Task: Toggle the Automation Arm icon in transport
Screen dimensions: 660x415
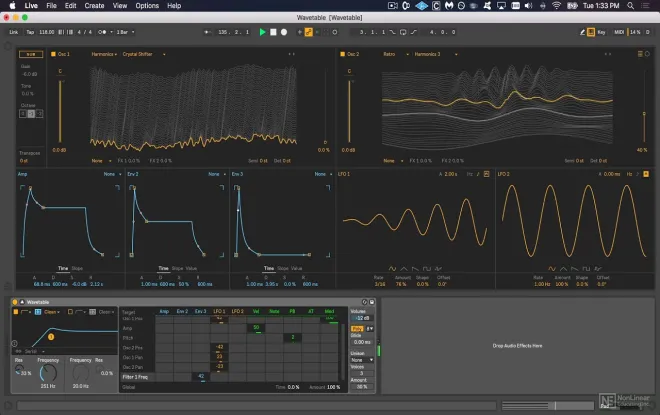Action: tap(309, 32)
